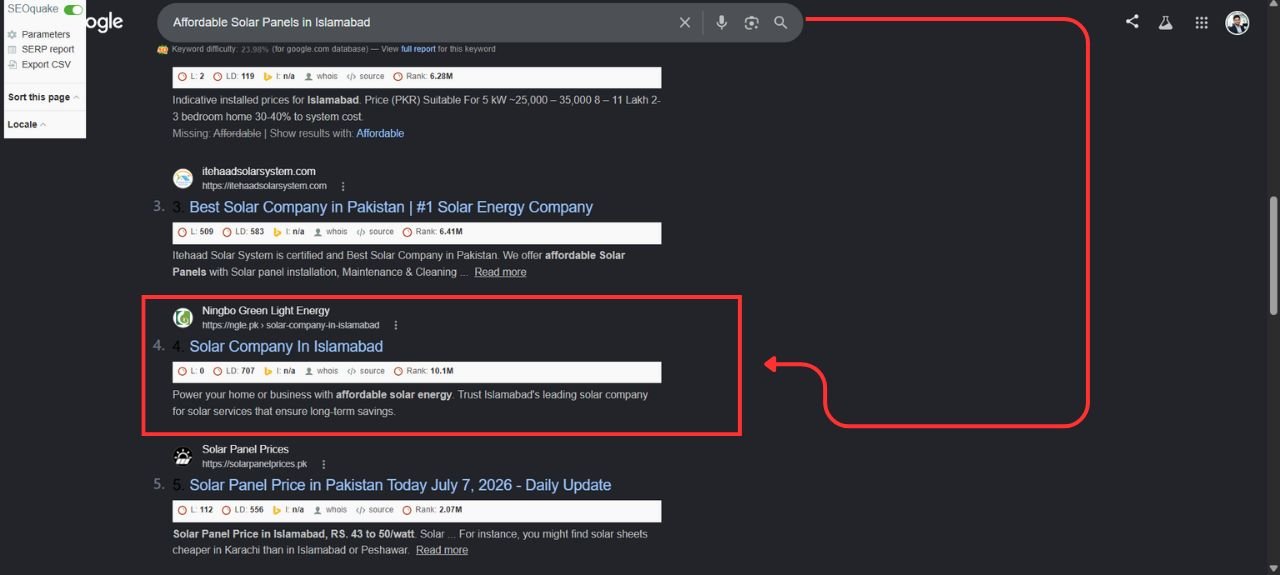
Task: Click Read more under Solar Panel Price snippet
Action: tap(442, 550)
